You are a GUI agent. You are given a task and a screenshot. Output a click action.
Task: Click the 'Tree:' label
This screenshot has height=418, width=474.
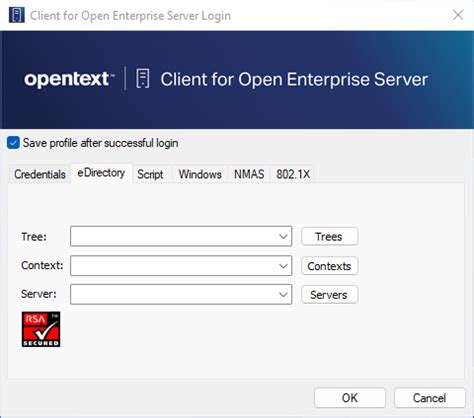coord(34,237)
